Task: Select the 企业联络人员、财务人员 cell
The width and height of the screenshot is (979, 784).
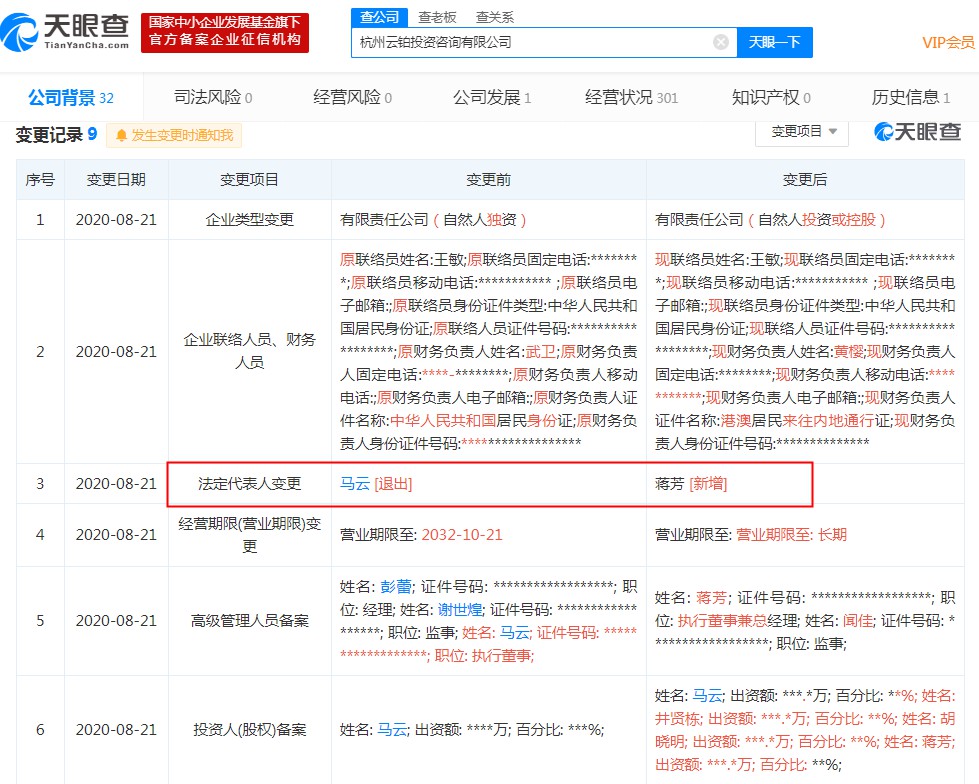Action: click(249, 351)
